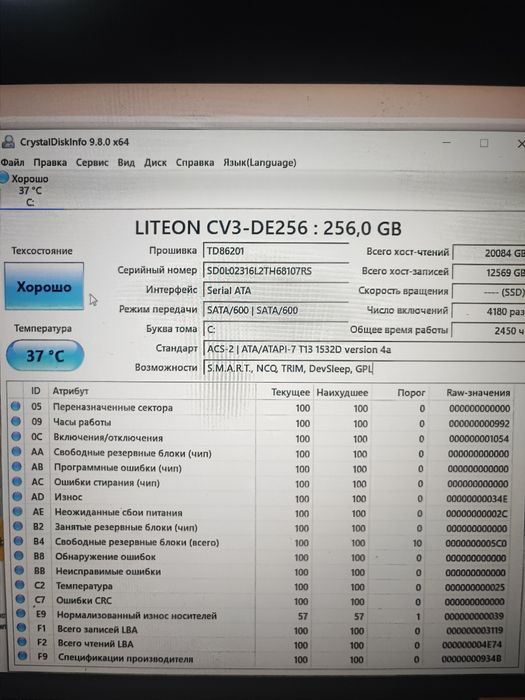This screenshot has width=525, height=700.
Task: Open the Диск menu
Action: tap(155, 162)
